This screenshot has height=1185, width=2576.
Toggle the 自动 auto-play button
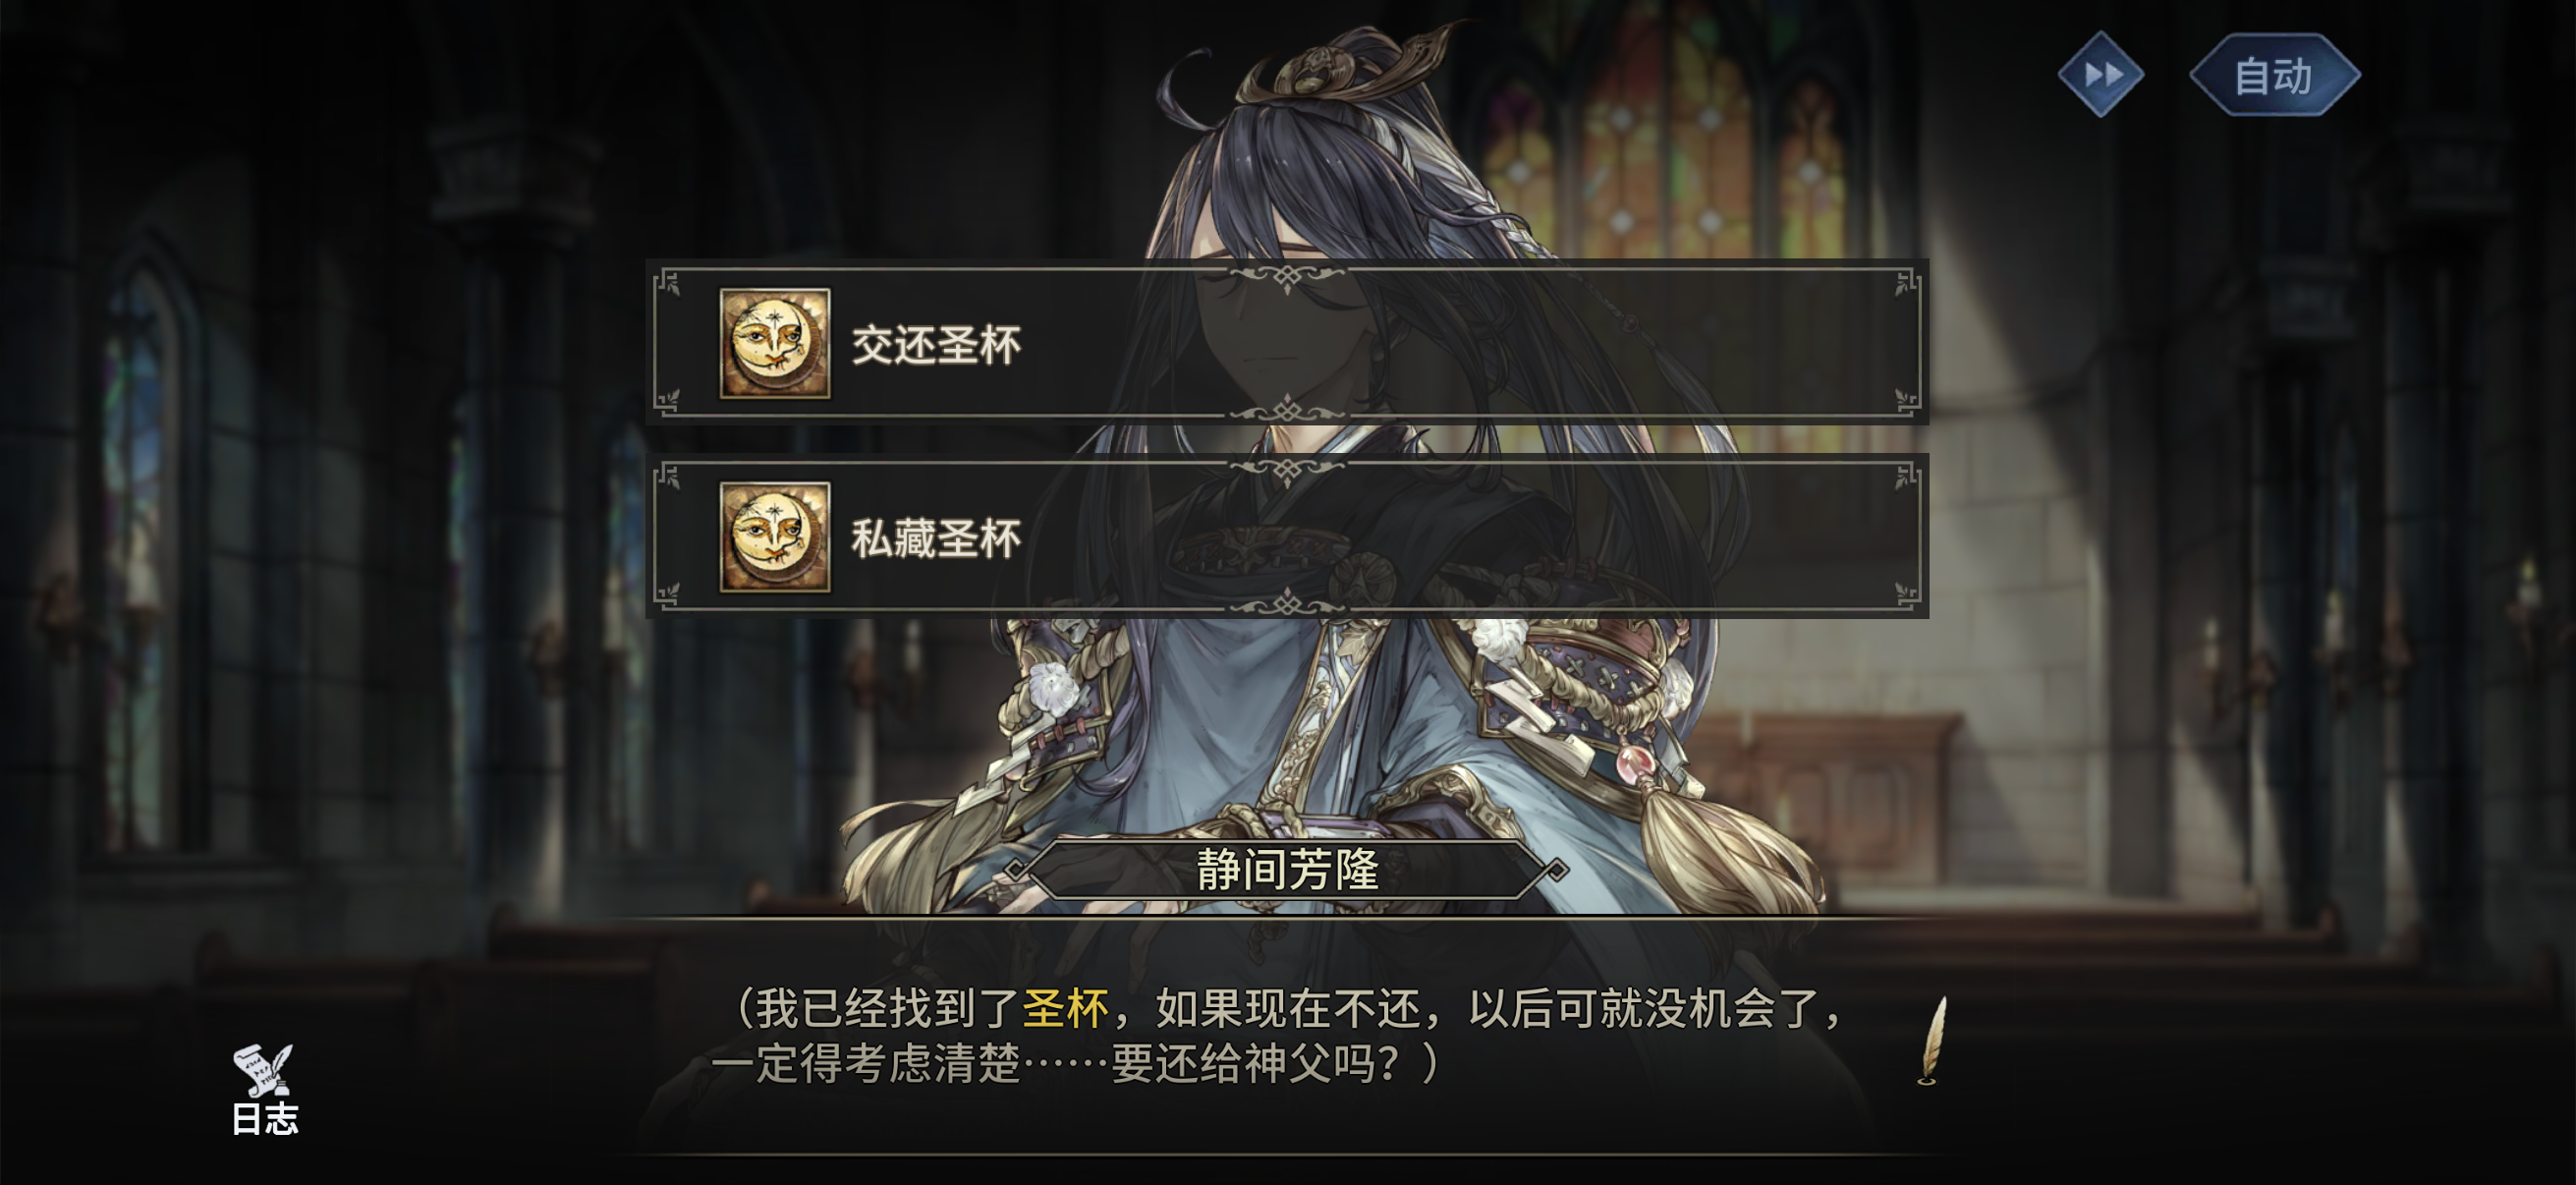[x=2274, y=75]
